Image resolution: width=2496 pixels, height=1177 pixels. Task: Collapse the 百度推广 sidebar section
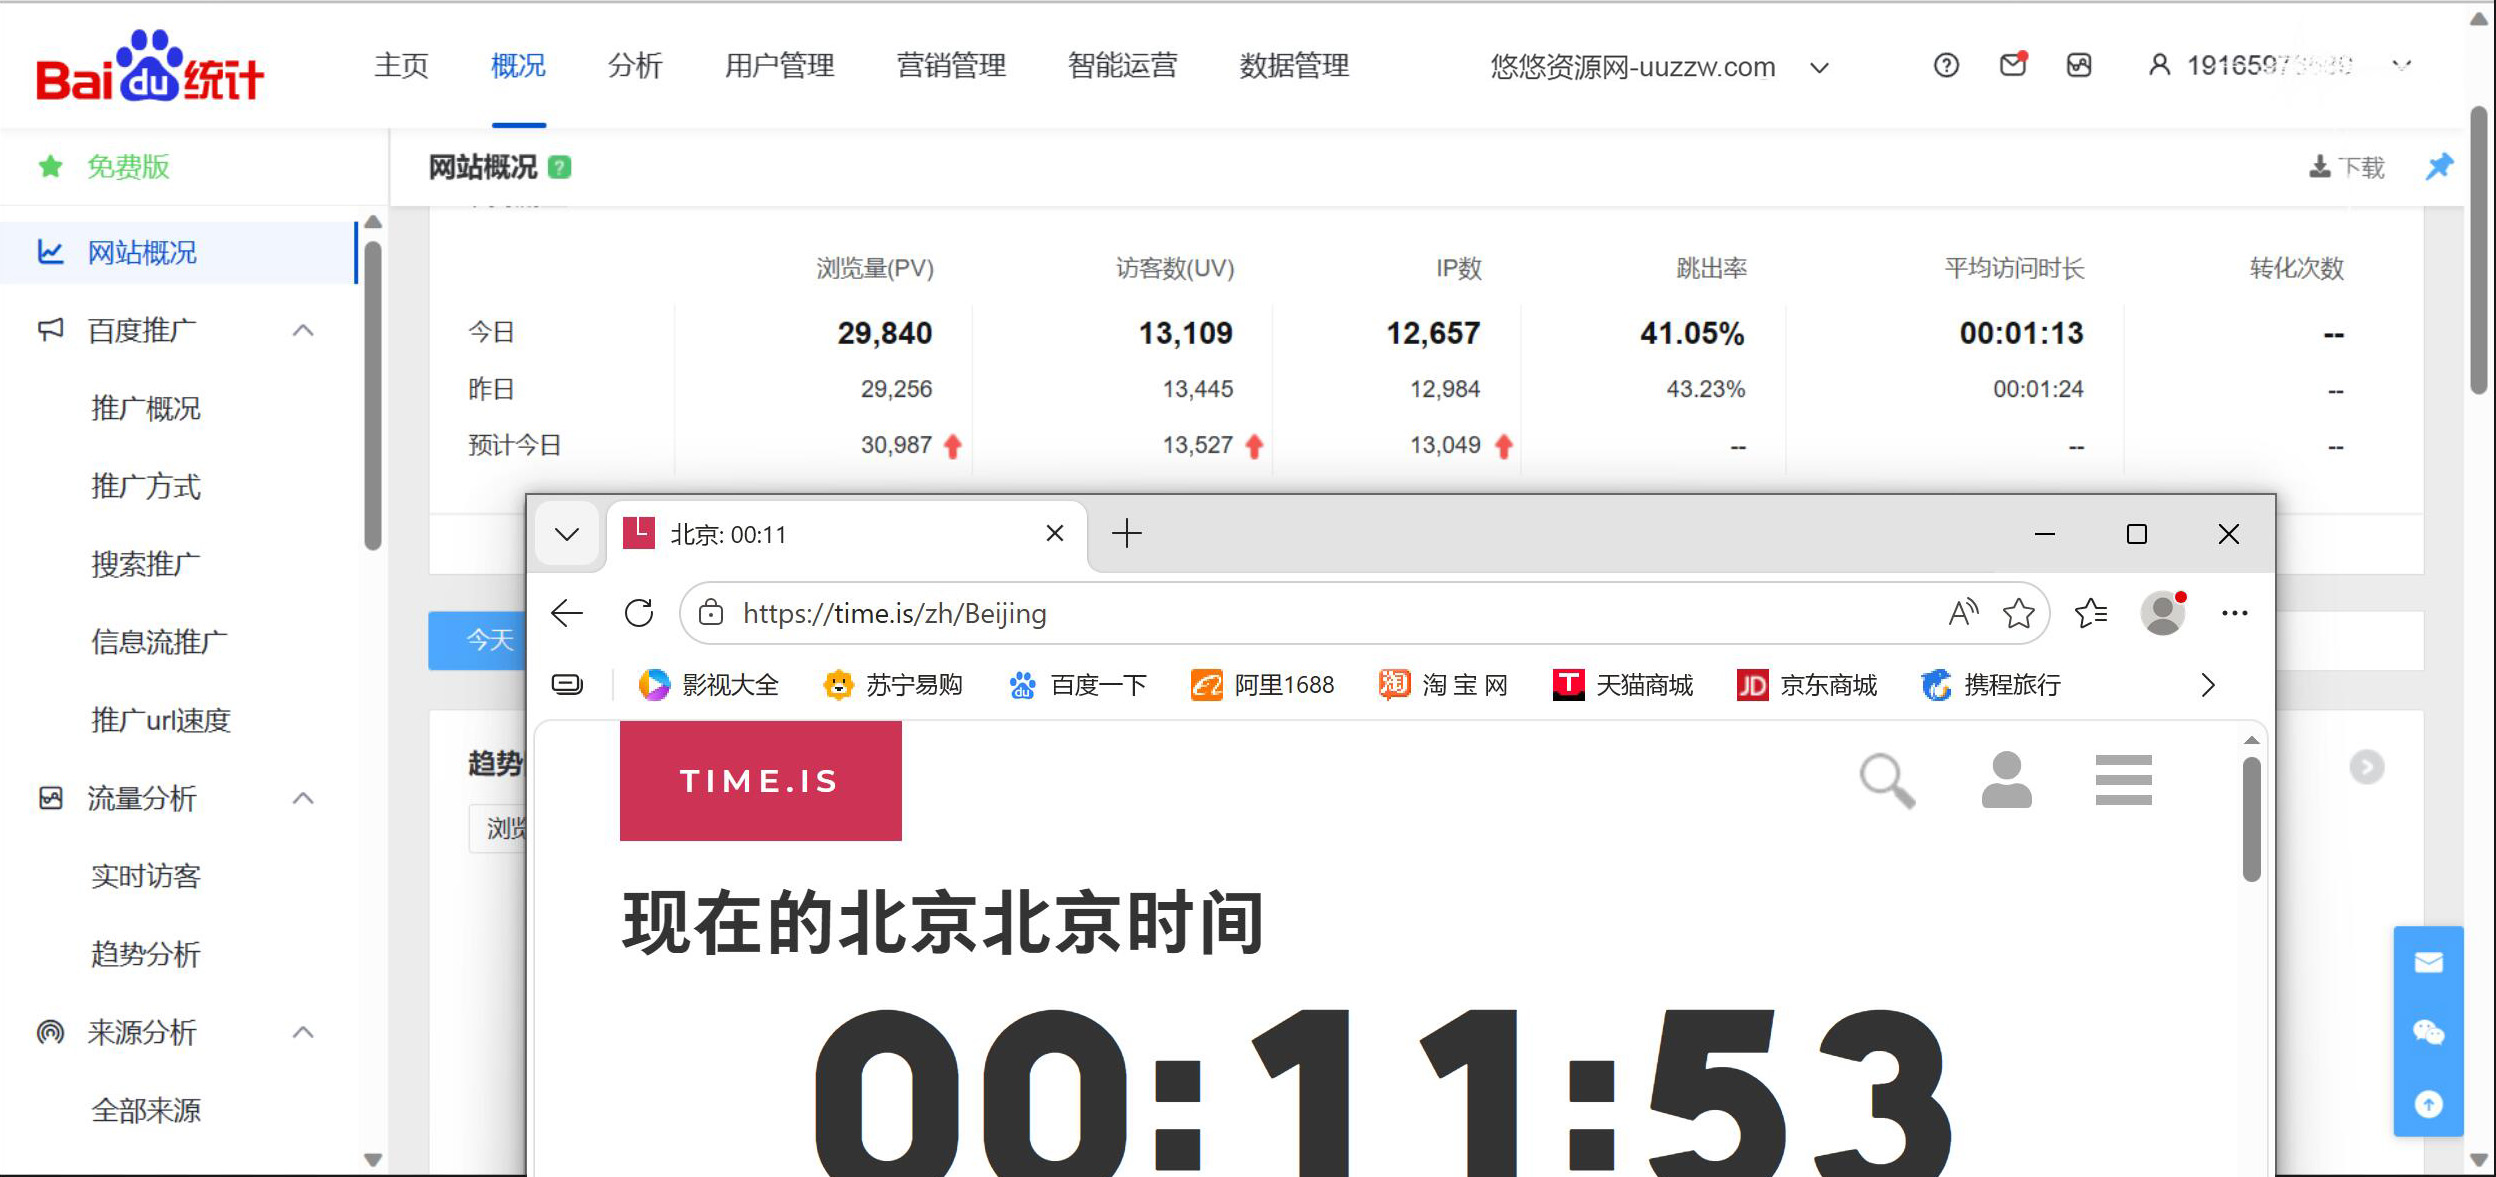pyautogui.click(x=303, y=330)
